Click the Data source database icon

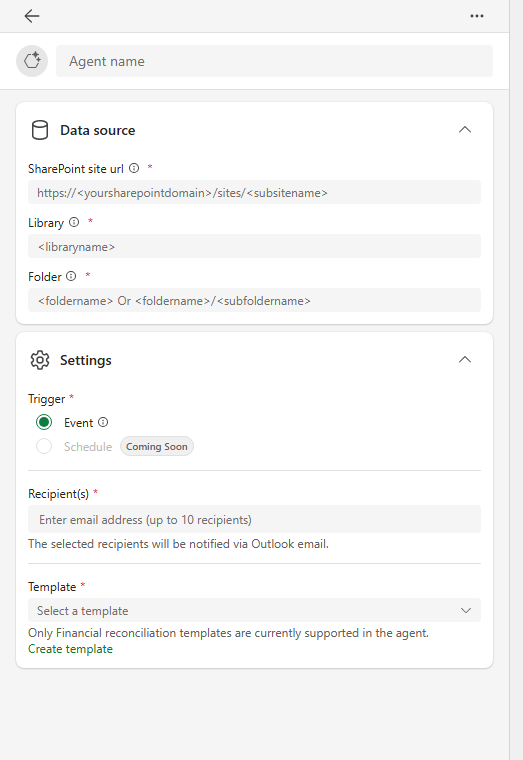[x=40, y=130]
